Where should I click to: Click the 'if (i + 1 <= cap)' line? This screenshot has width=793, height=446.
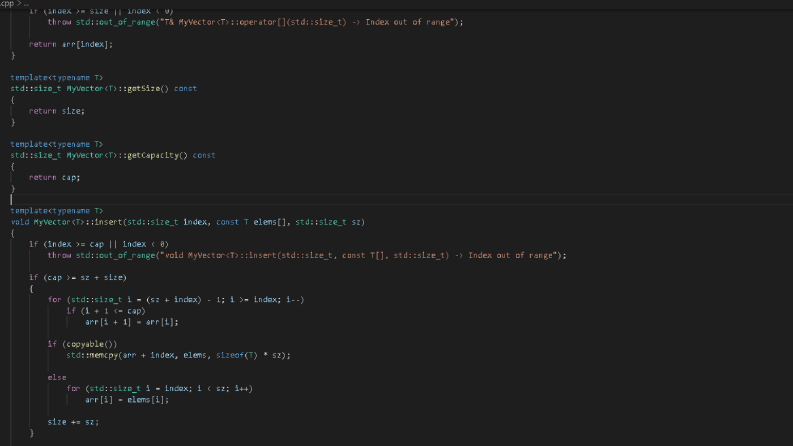[x=106, y=311]
